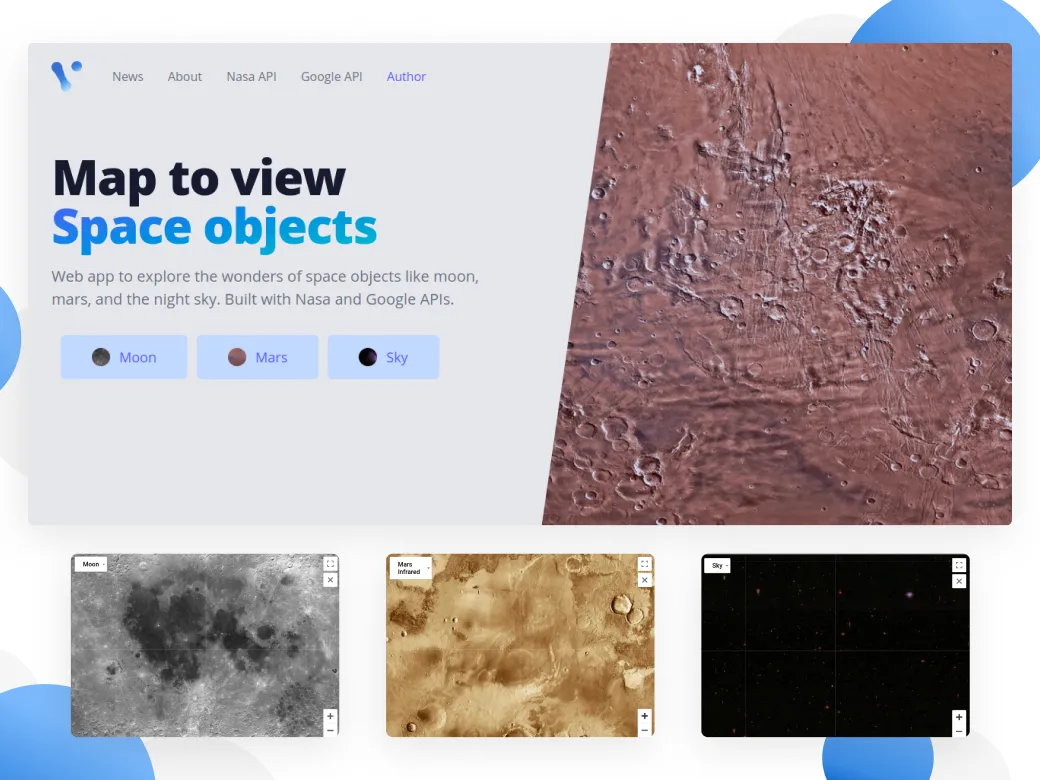Zoom in on the Sky map
Image resolution: width=1040 pixels, height=780 pixels.
pyautogui.click(x=959, y=717)
